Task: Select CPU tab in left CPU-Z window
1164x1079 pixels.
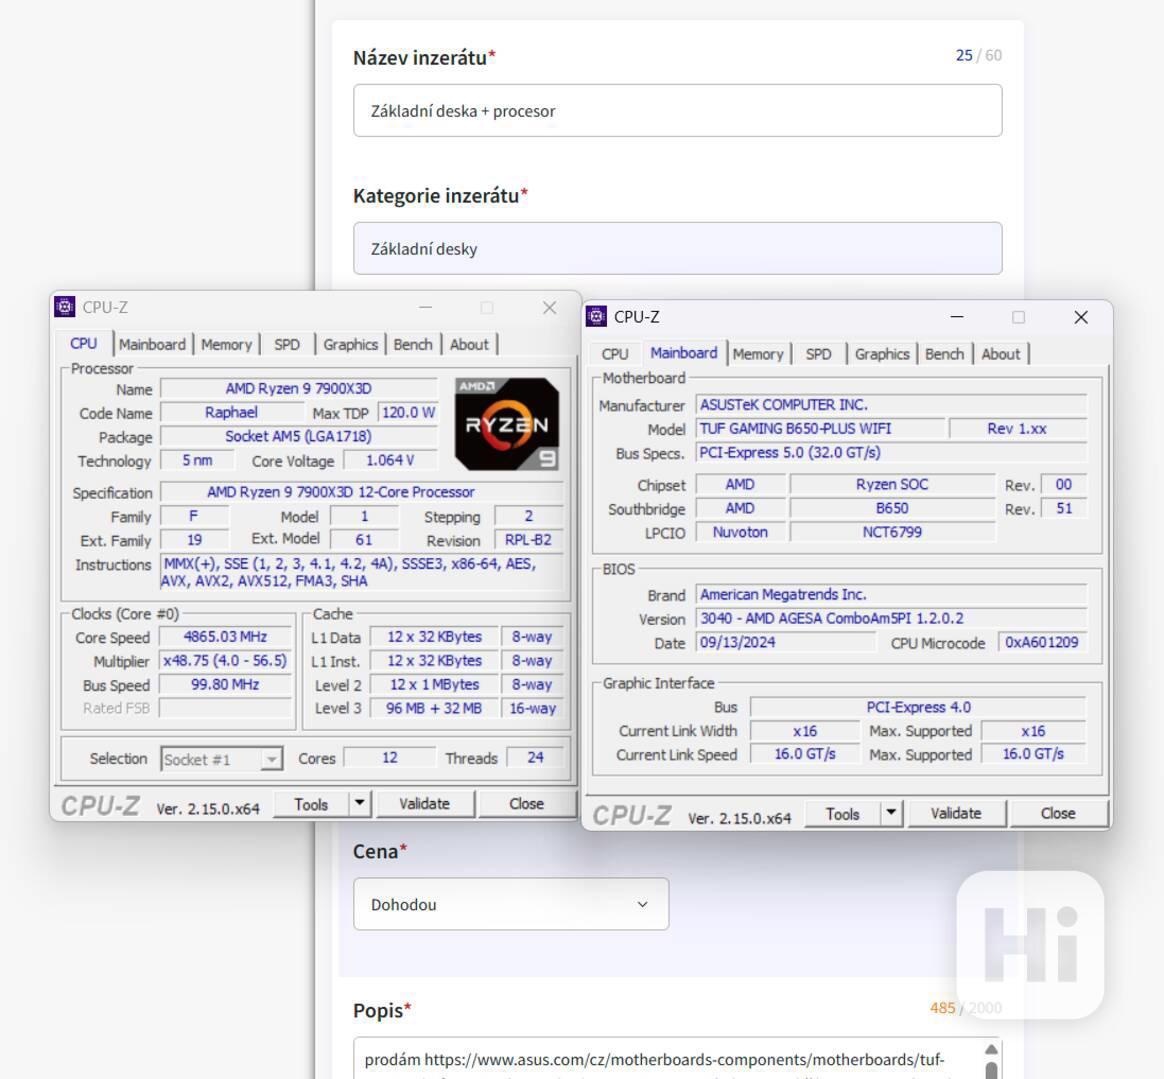Action: pyautogui.click(x=84, y=344)
